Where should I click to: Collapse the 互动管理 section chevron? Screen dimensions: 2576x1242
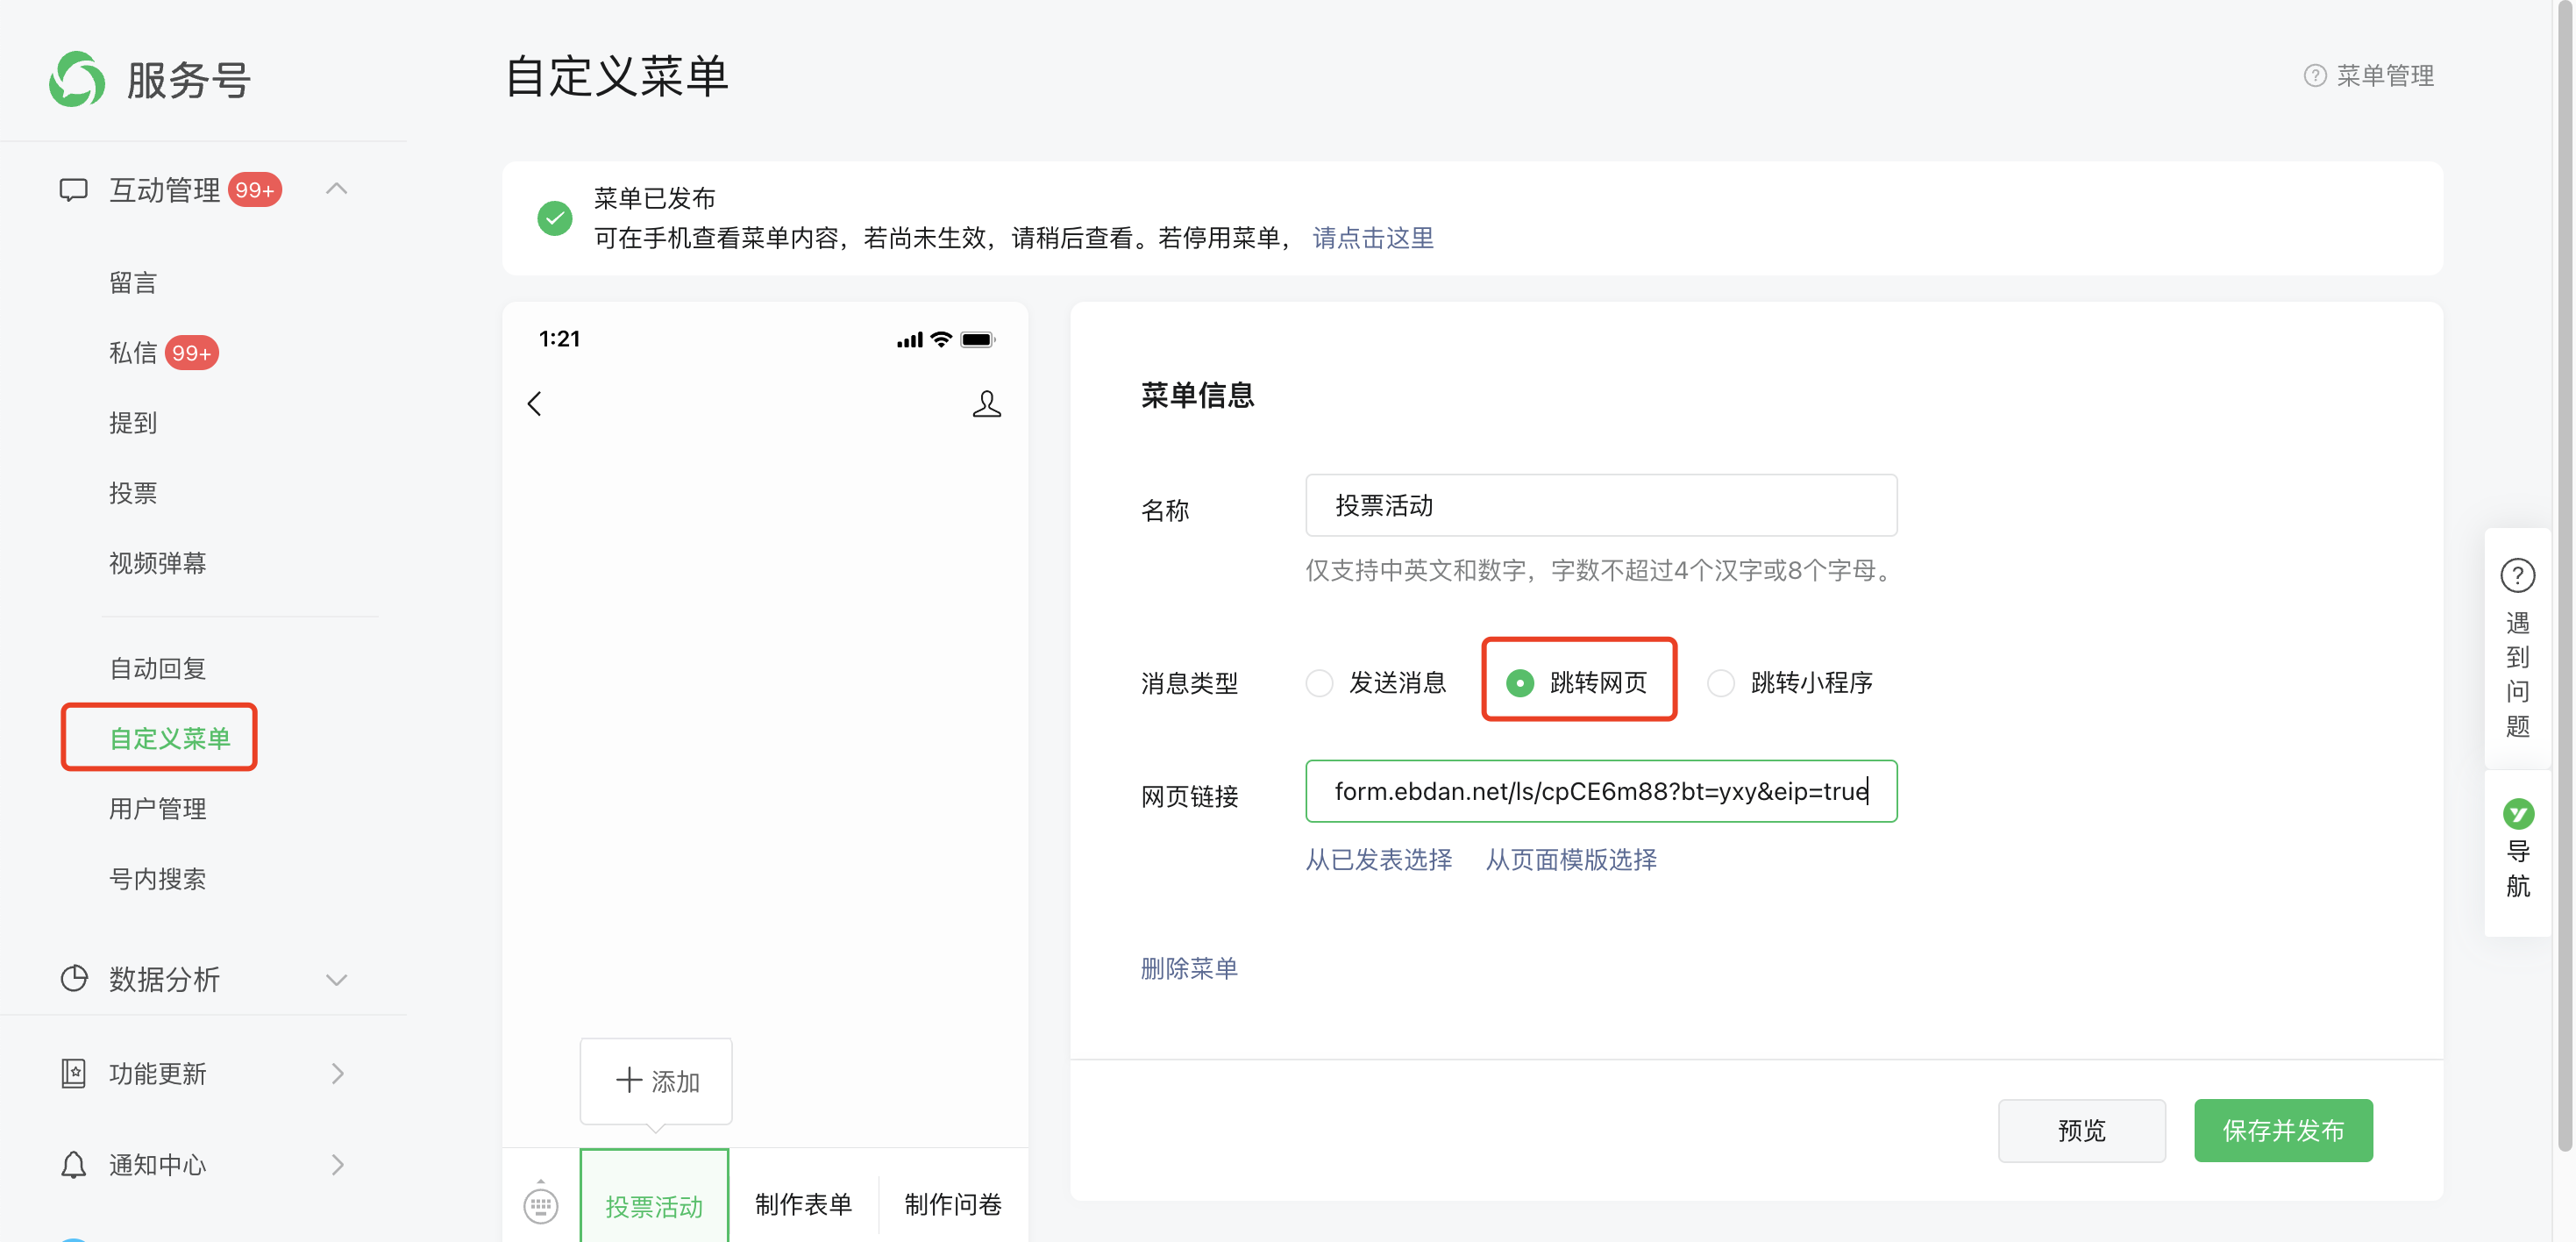tap(337, 189)
